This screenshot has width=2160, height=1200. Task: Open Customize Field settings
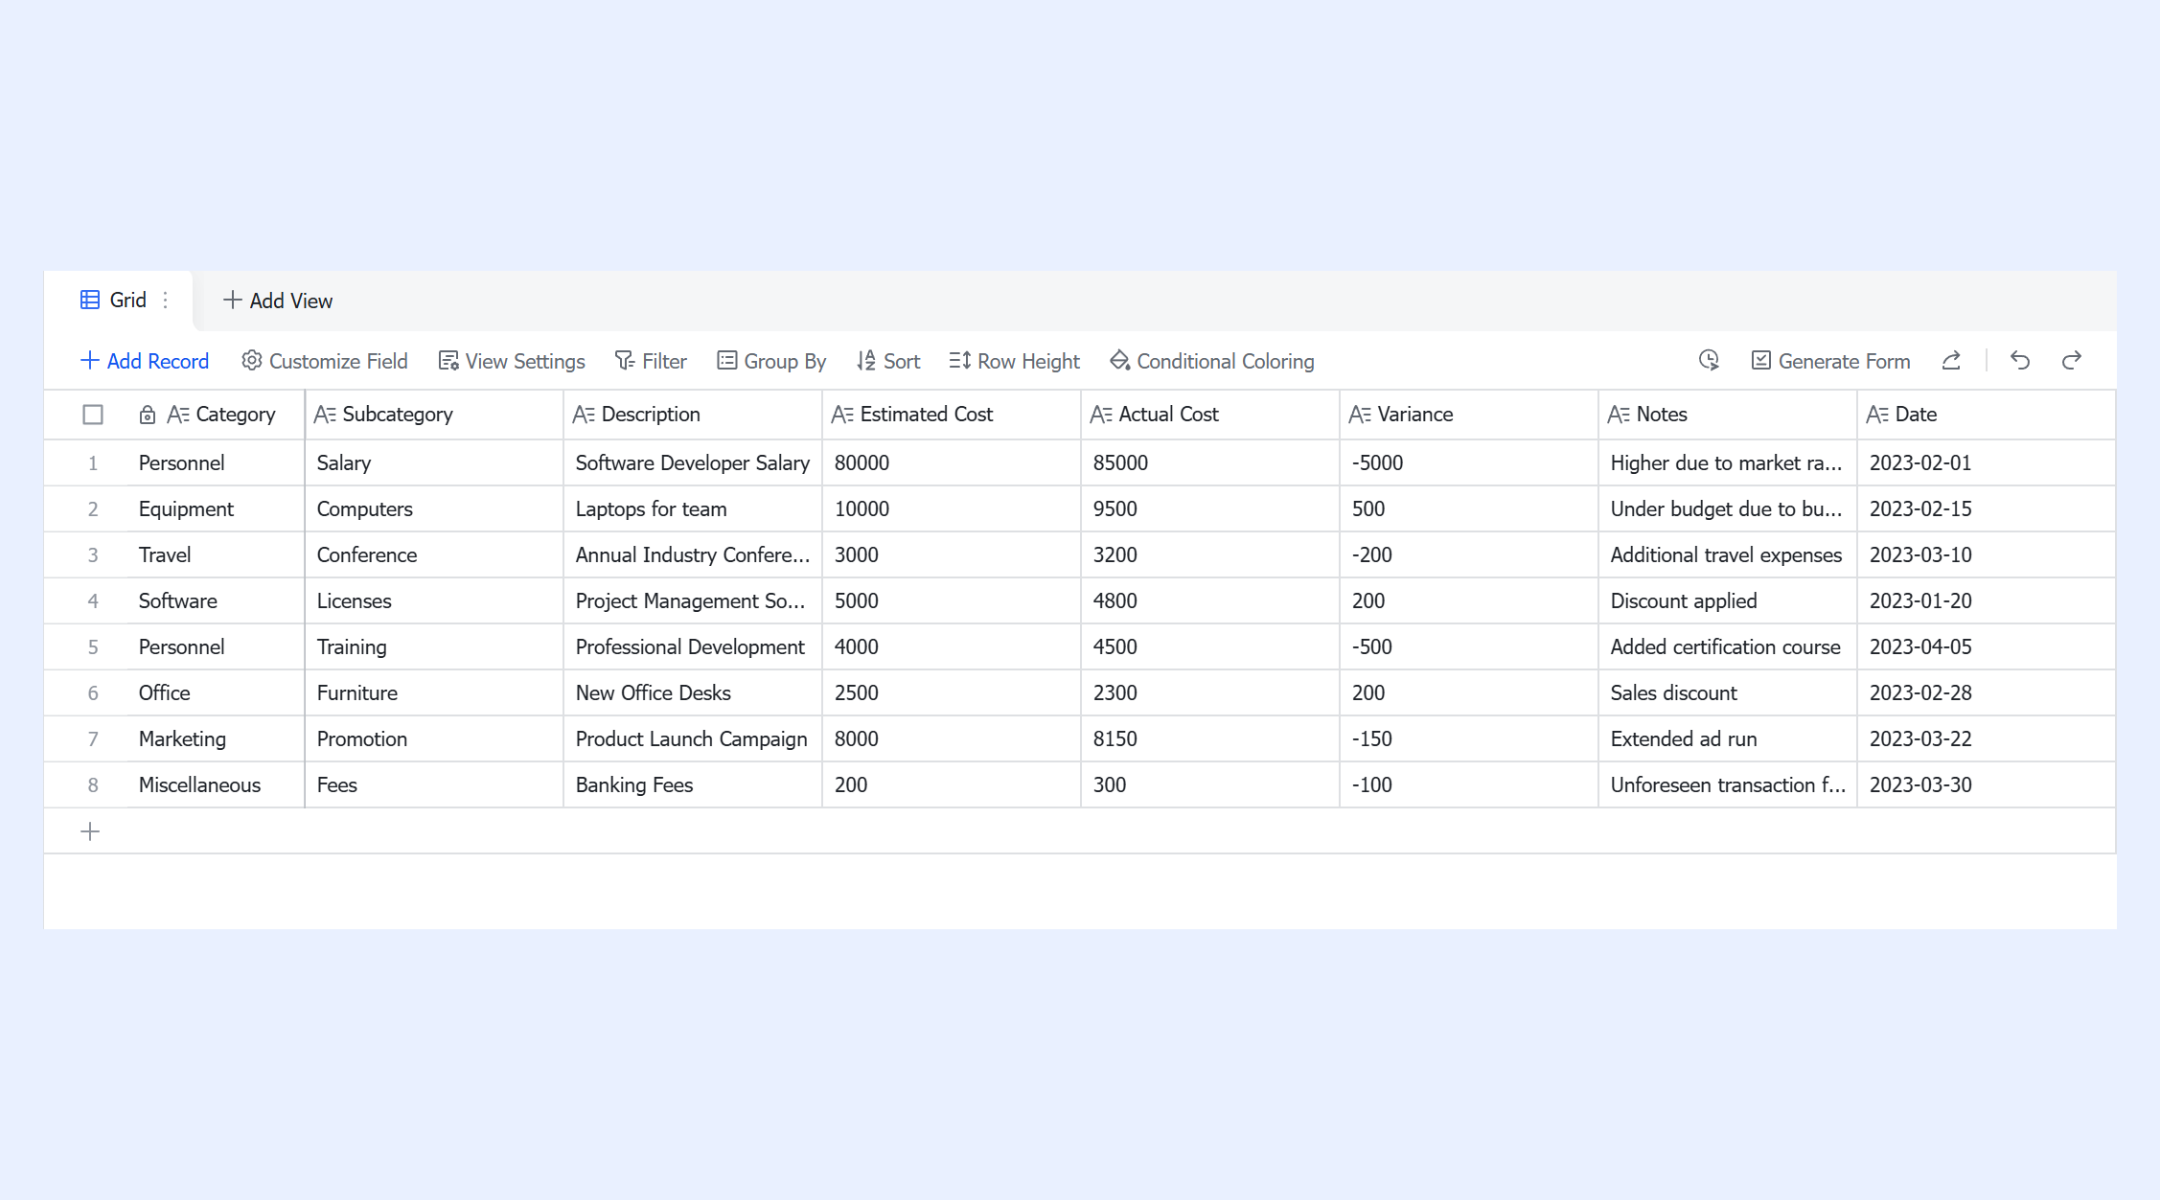[x=325, y=361]
